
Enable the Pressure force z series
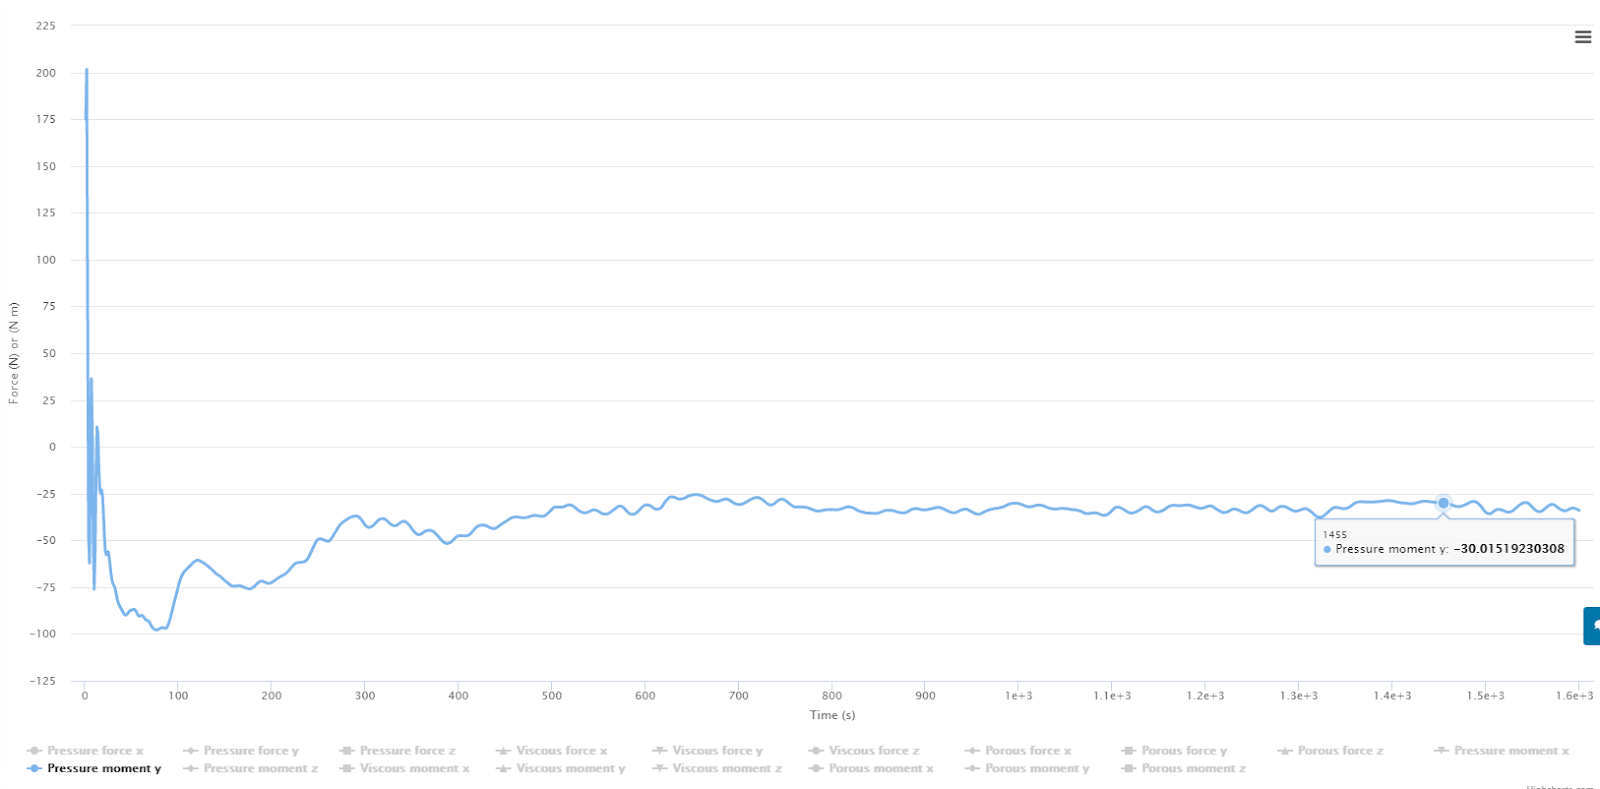[x=407, y=751]
